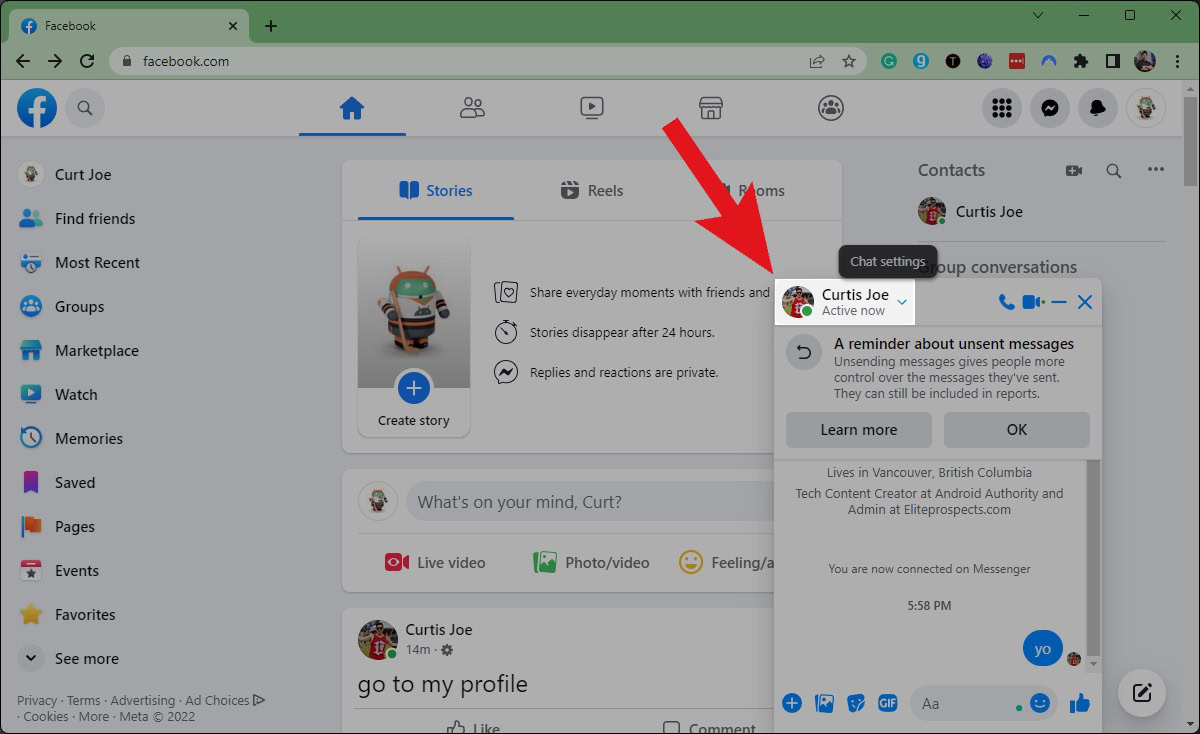This screenshot has width=1200, height=734.
Task: Click the new message compose button
Action: click(x=1143, y=692)
